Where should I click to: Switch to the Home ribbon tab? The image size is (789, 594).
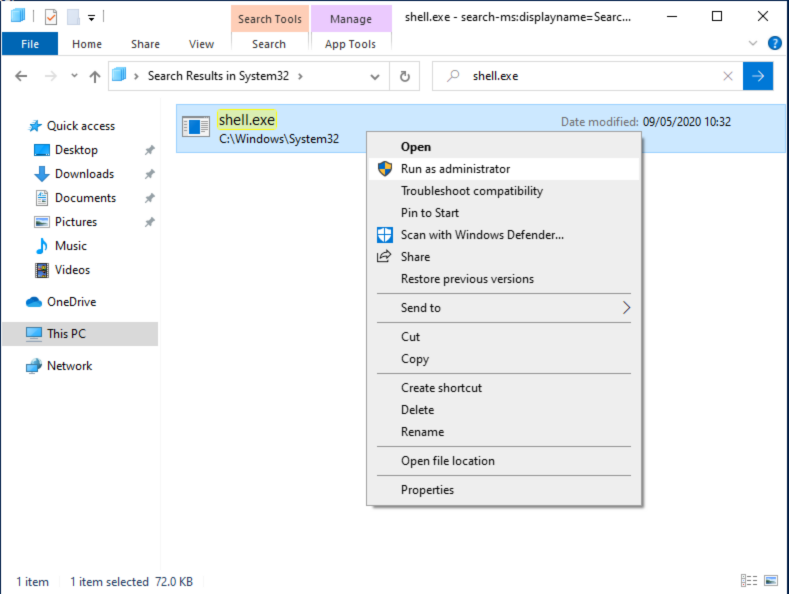coord(87,44)
